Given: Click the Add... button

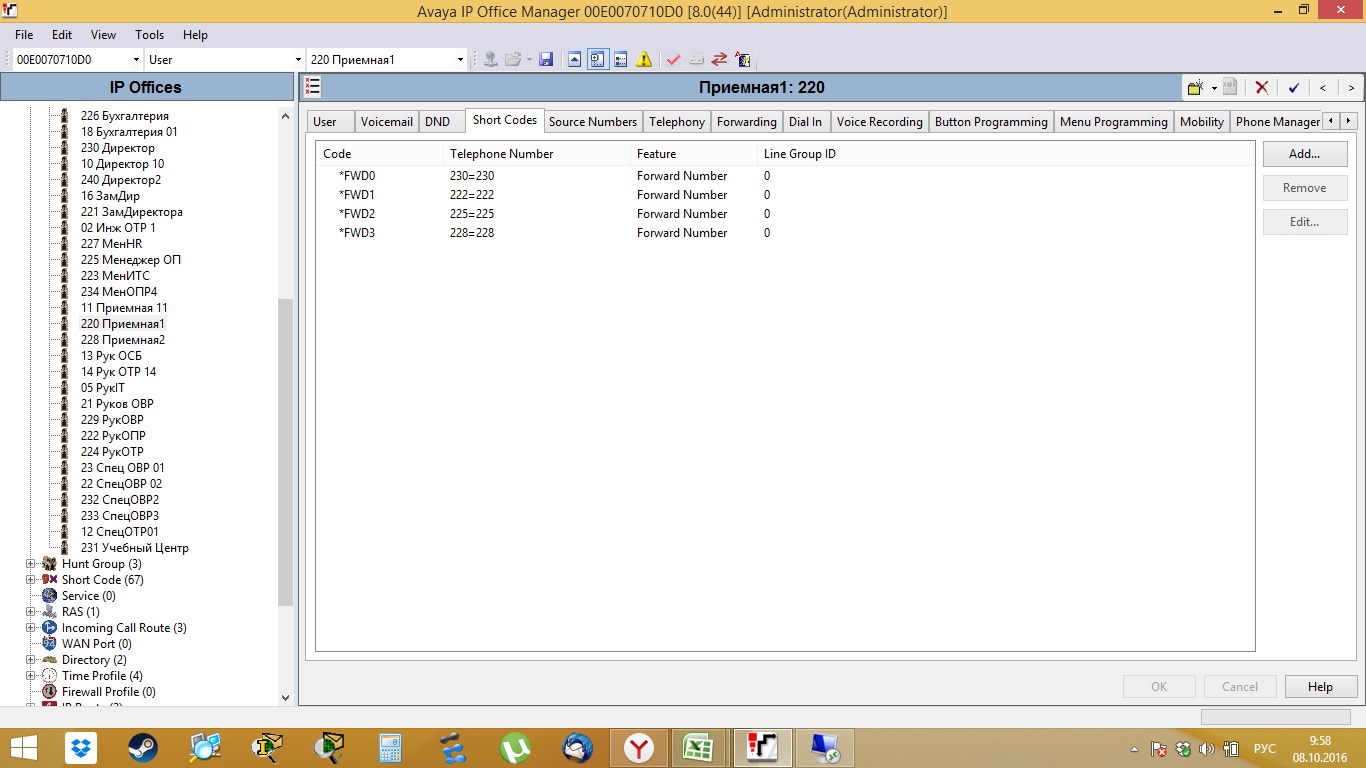Looking at the screenshot, I should point(1305,154).
